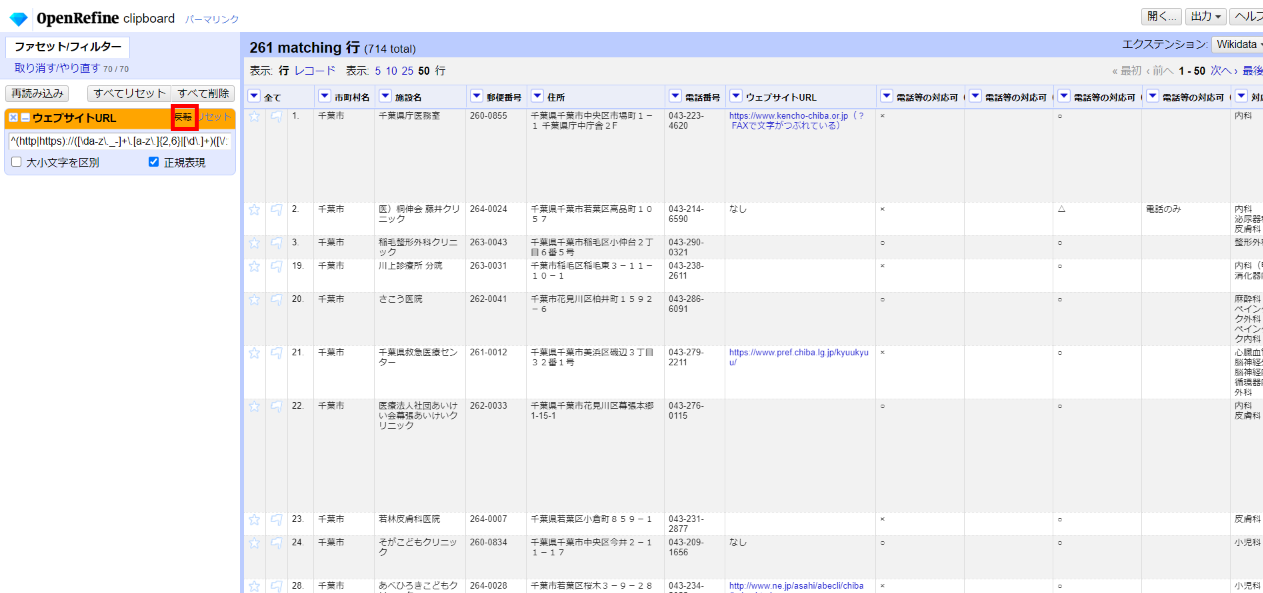Open the 郵便番号 column dropdown
Viewport: 1263px width, 593px height.
click(x=476, y=97)
